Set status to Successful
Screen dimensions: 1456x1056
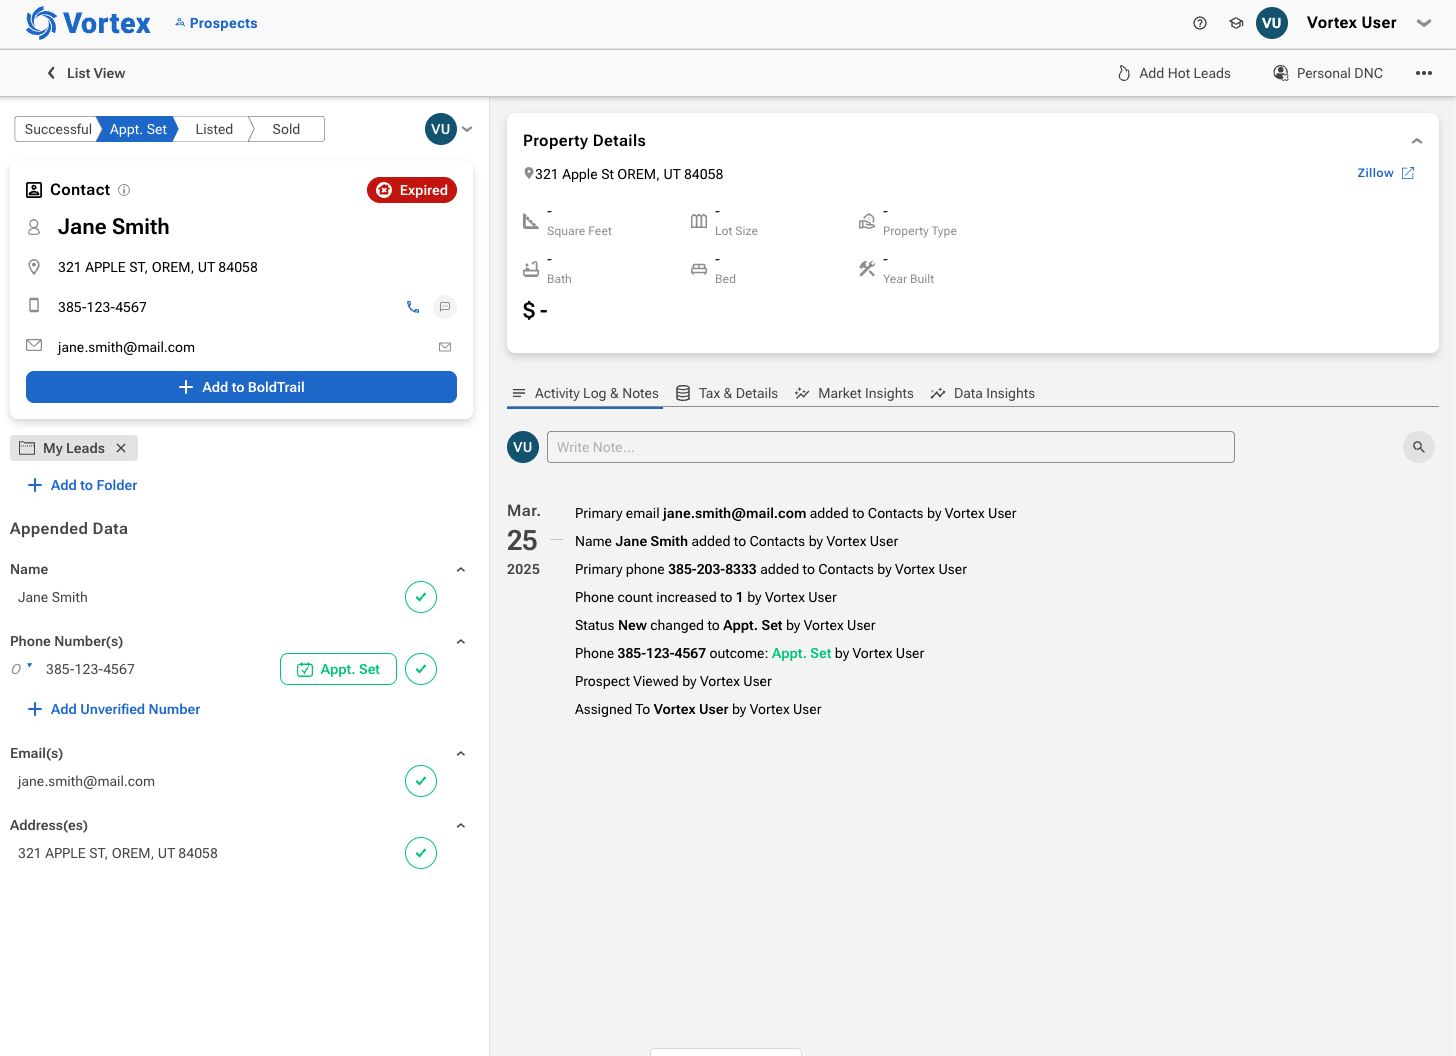click(56, 129)
